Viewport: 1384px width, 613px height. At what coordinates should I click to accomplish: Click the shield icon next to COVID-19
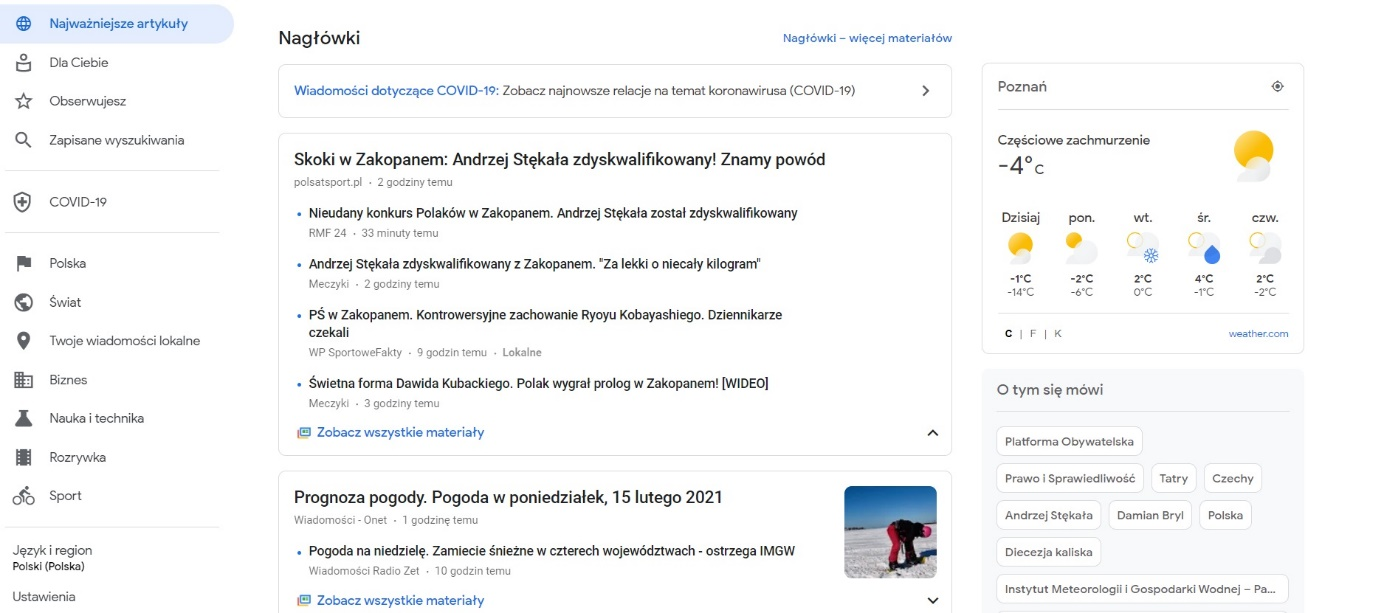(23, 202)
